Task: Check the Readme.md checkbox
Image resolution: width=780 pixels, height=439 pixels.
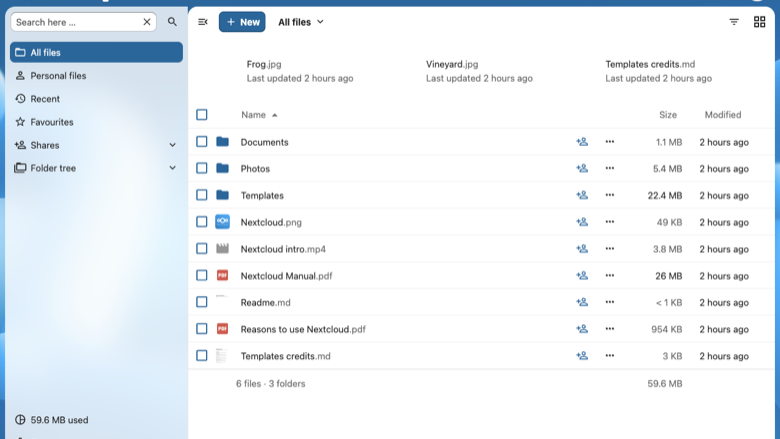Action: [201, 302]
